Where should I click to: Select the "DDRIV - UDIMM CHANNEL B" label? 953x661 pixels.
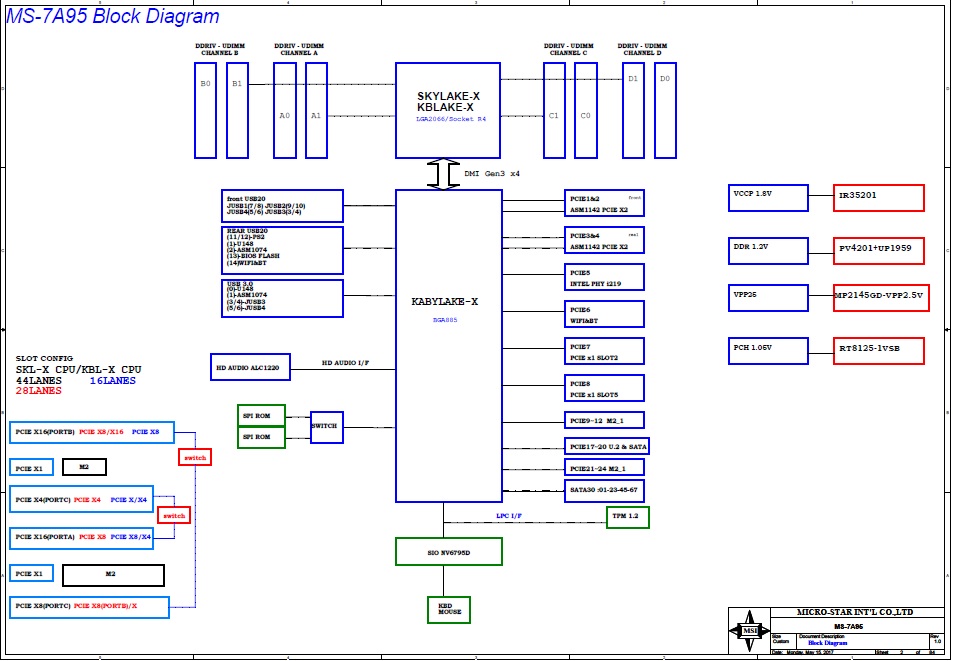coord(220,49)
